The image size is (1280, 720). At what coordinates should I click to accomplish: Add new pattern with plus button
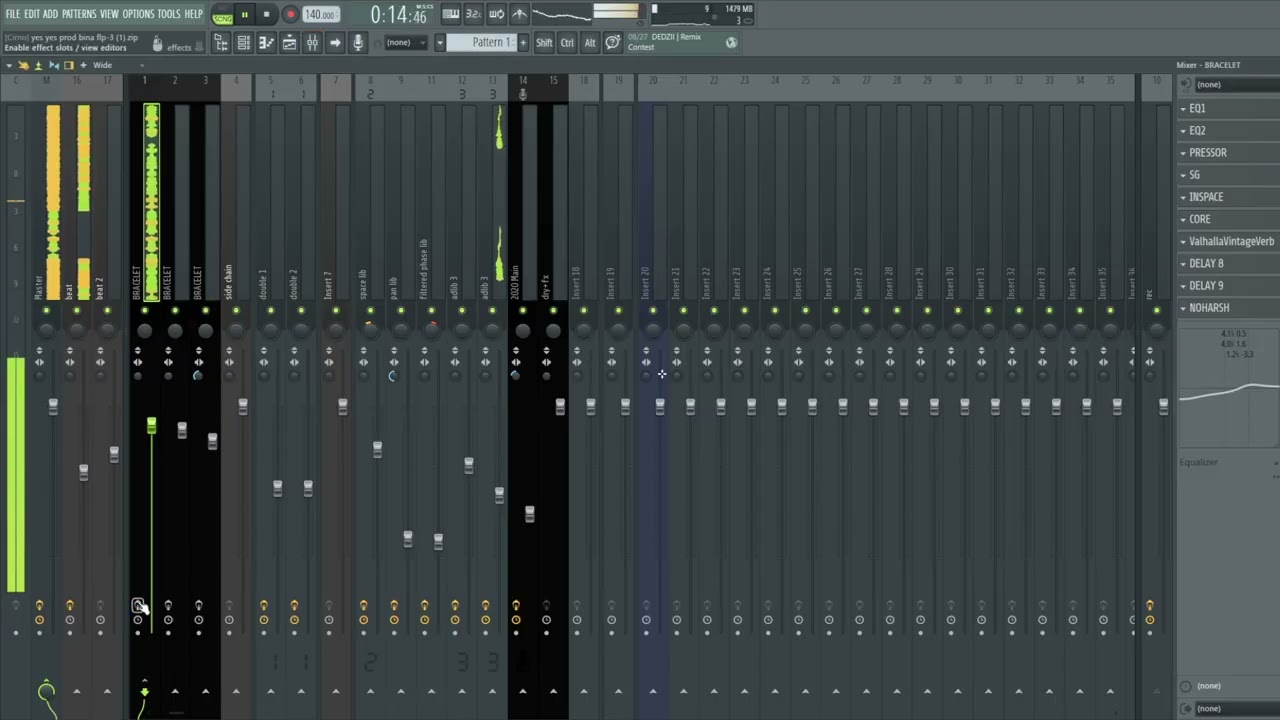click(x=524, y=43)
